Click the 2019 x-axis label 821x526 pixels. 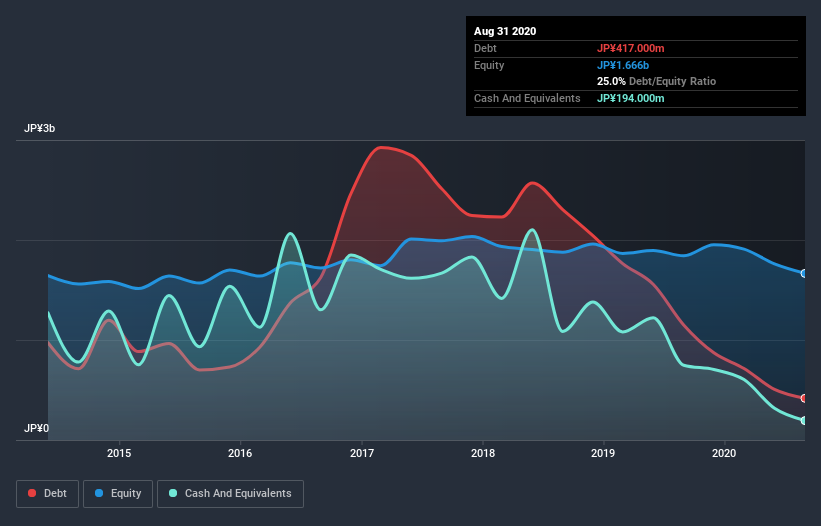[603, 453]
